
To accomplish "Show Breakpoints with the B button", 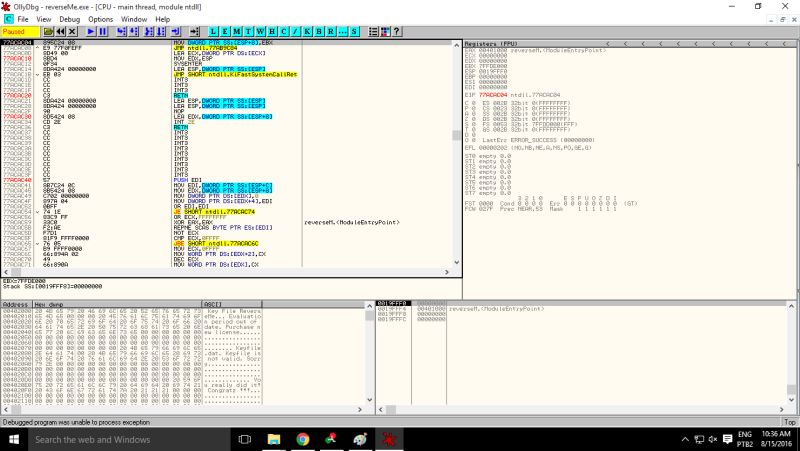I will coord(319,32).
